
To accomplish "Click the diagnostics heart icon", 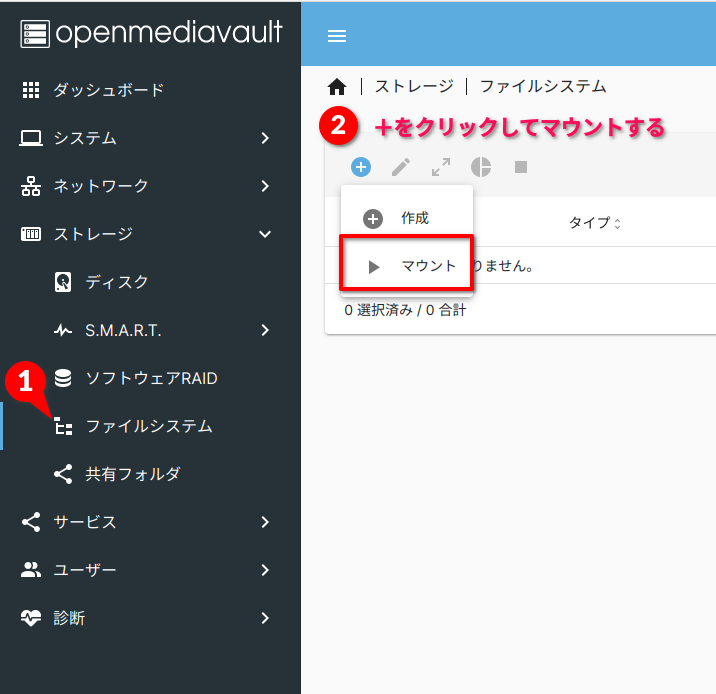I will coord(31,618).
